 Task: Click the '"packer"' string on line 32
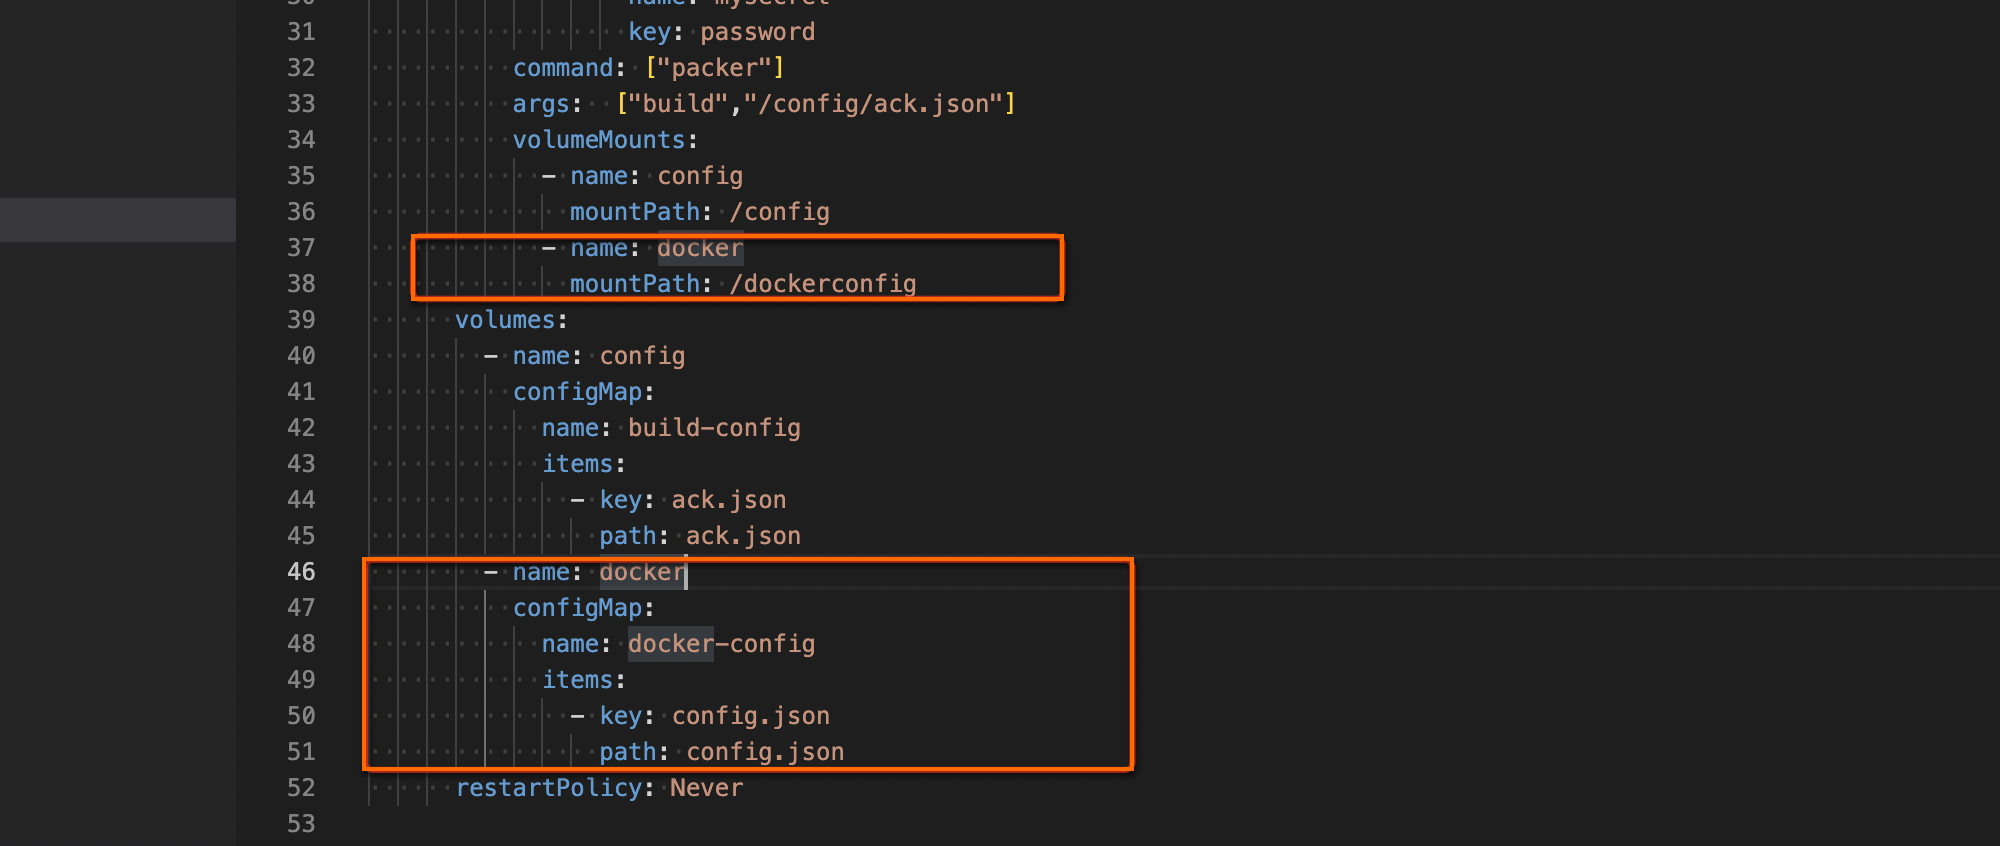click(x=714, y=68)
